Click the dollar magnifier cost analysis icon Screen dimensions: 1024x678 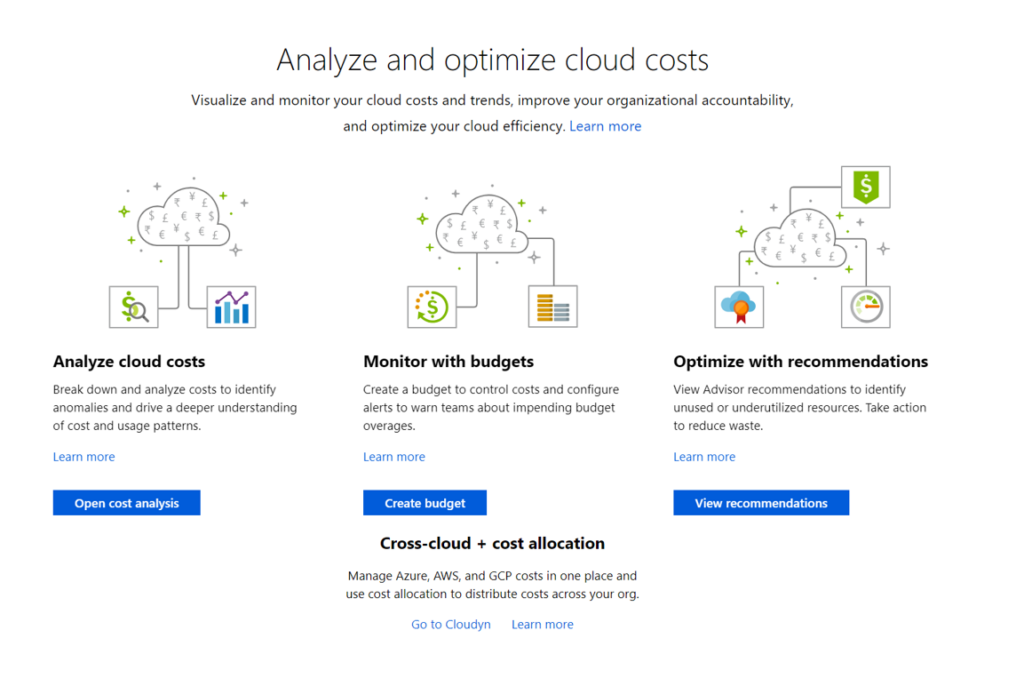134,306
